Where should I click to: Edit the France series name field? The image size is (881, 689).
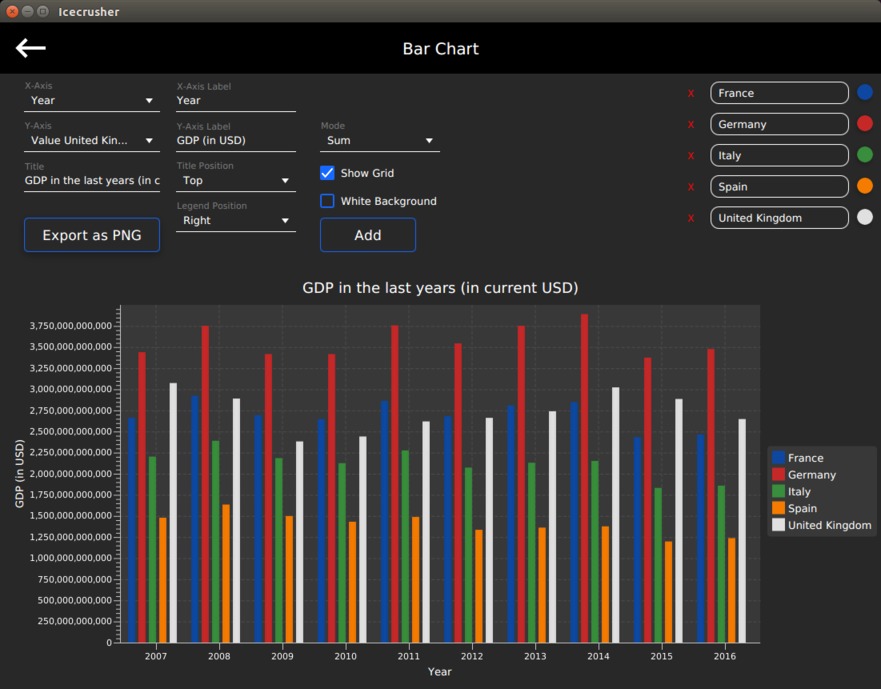click(x=779, y=93)
